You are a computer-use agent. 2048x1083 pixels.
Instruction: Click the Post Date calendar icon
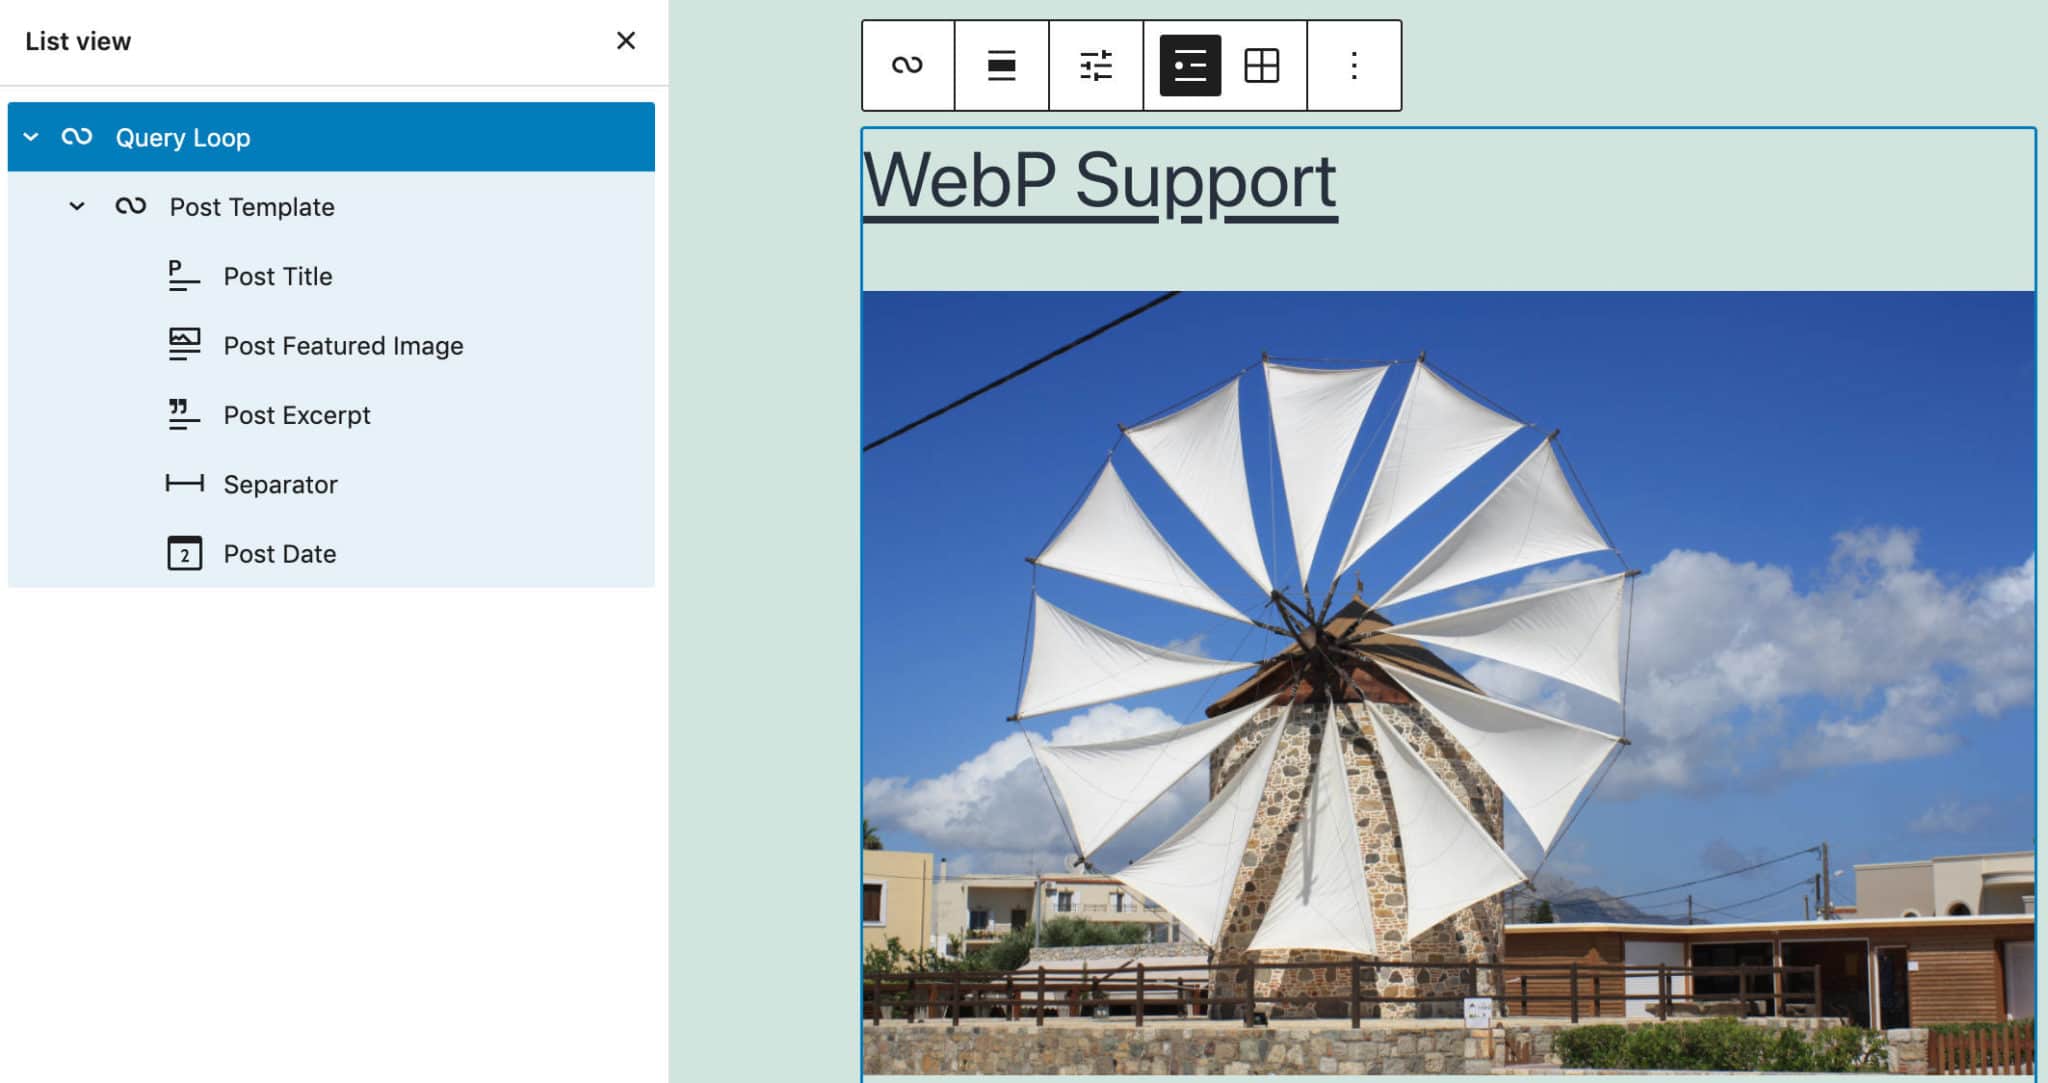[x=183, y=553]
